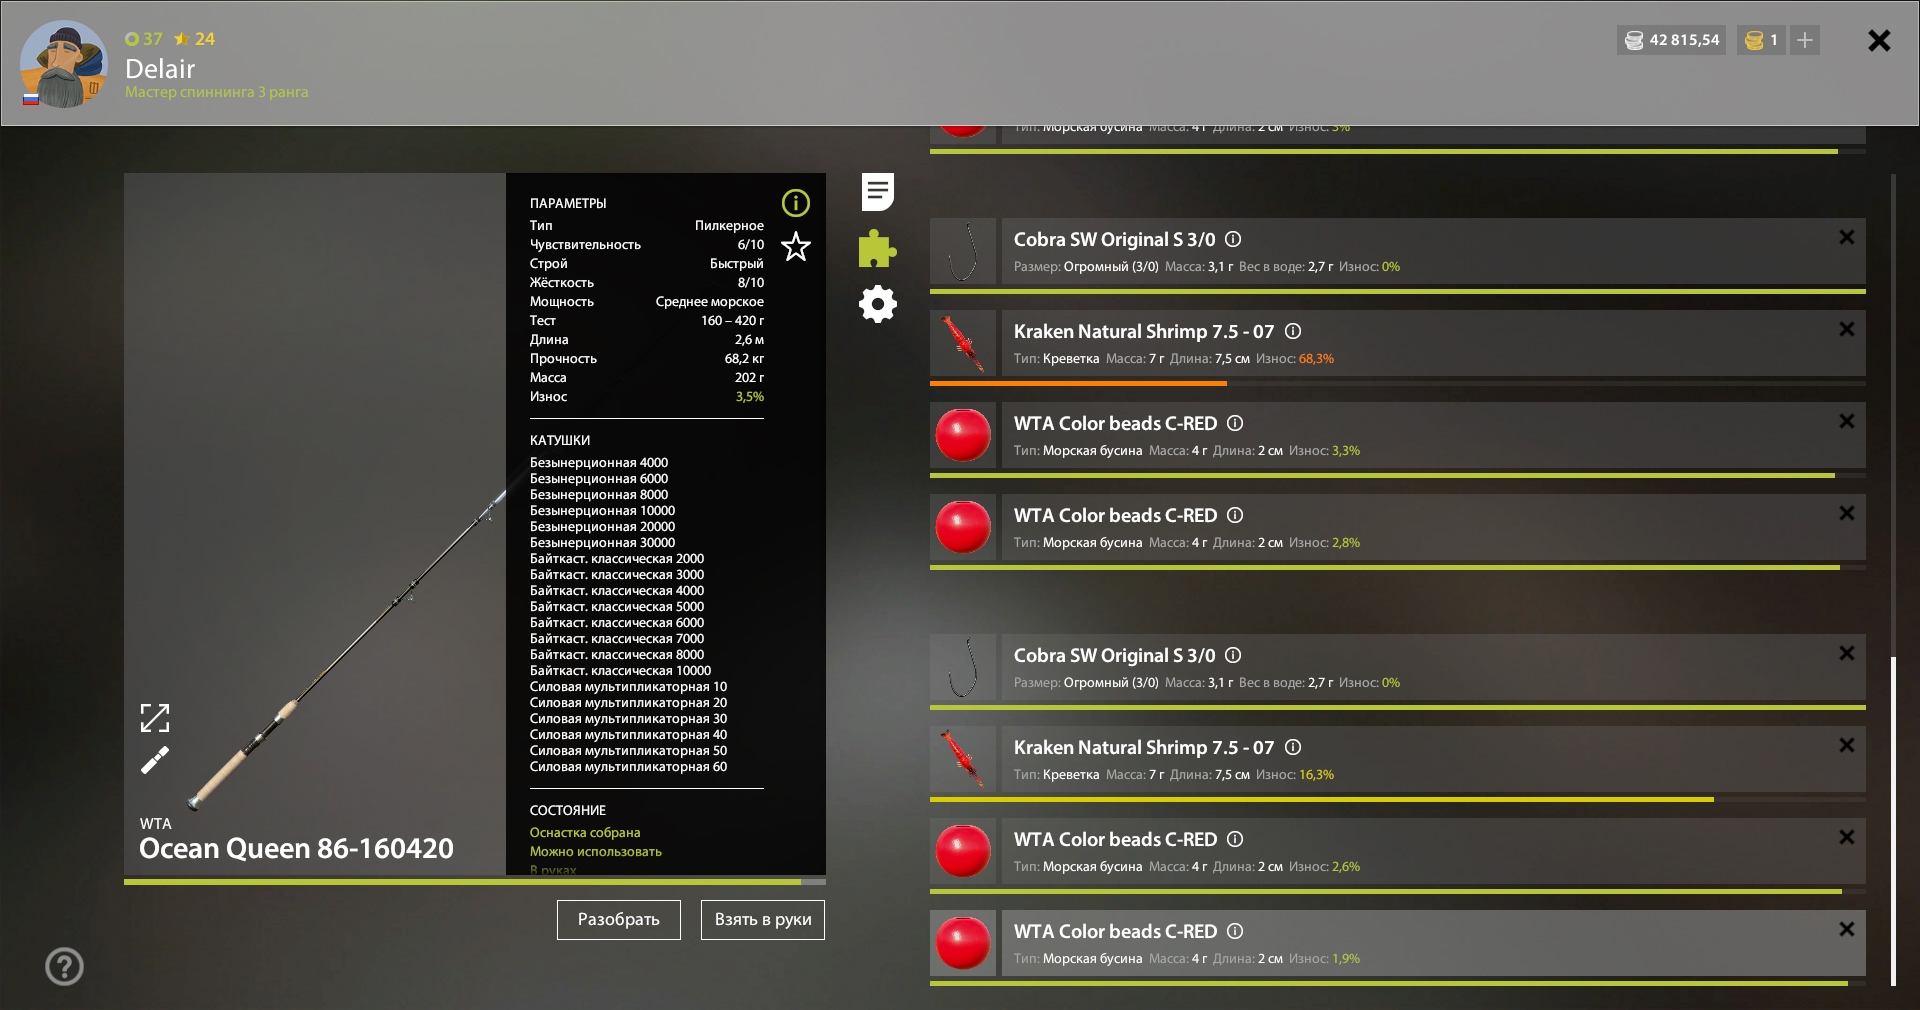This screenshot has width=1920, height=1010.
Task: Click the player level 37 indicator
Action: [x=144, y=39]
